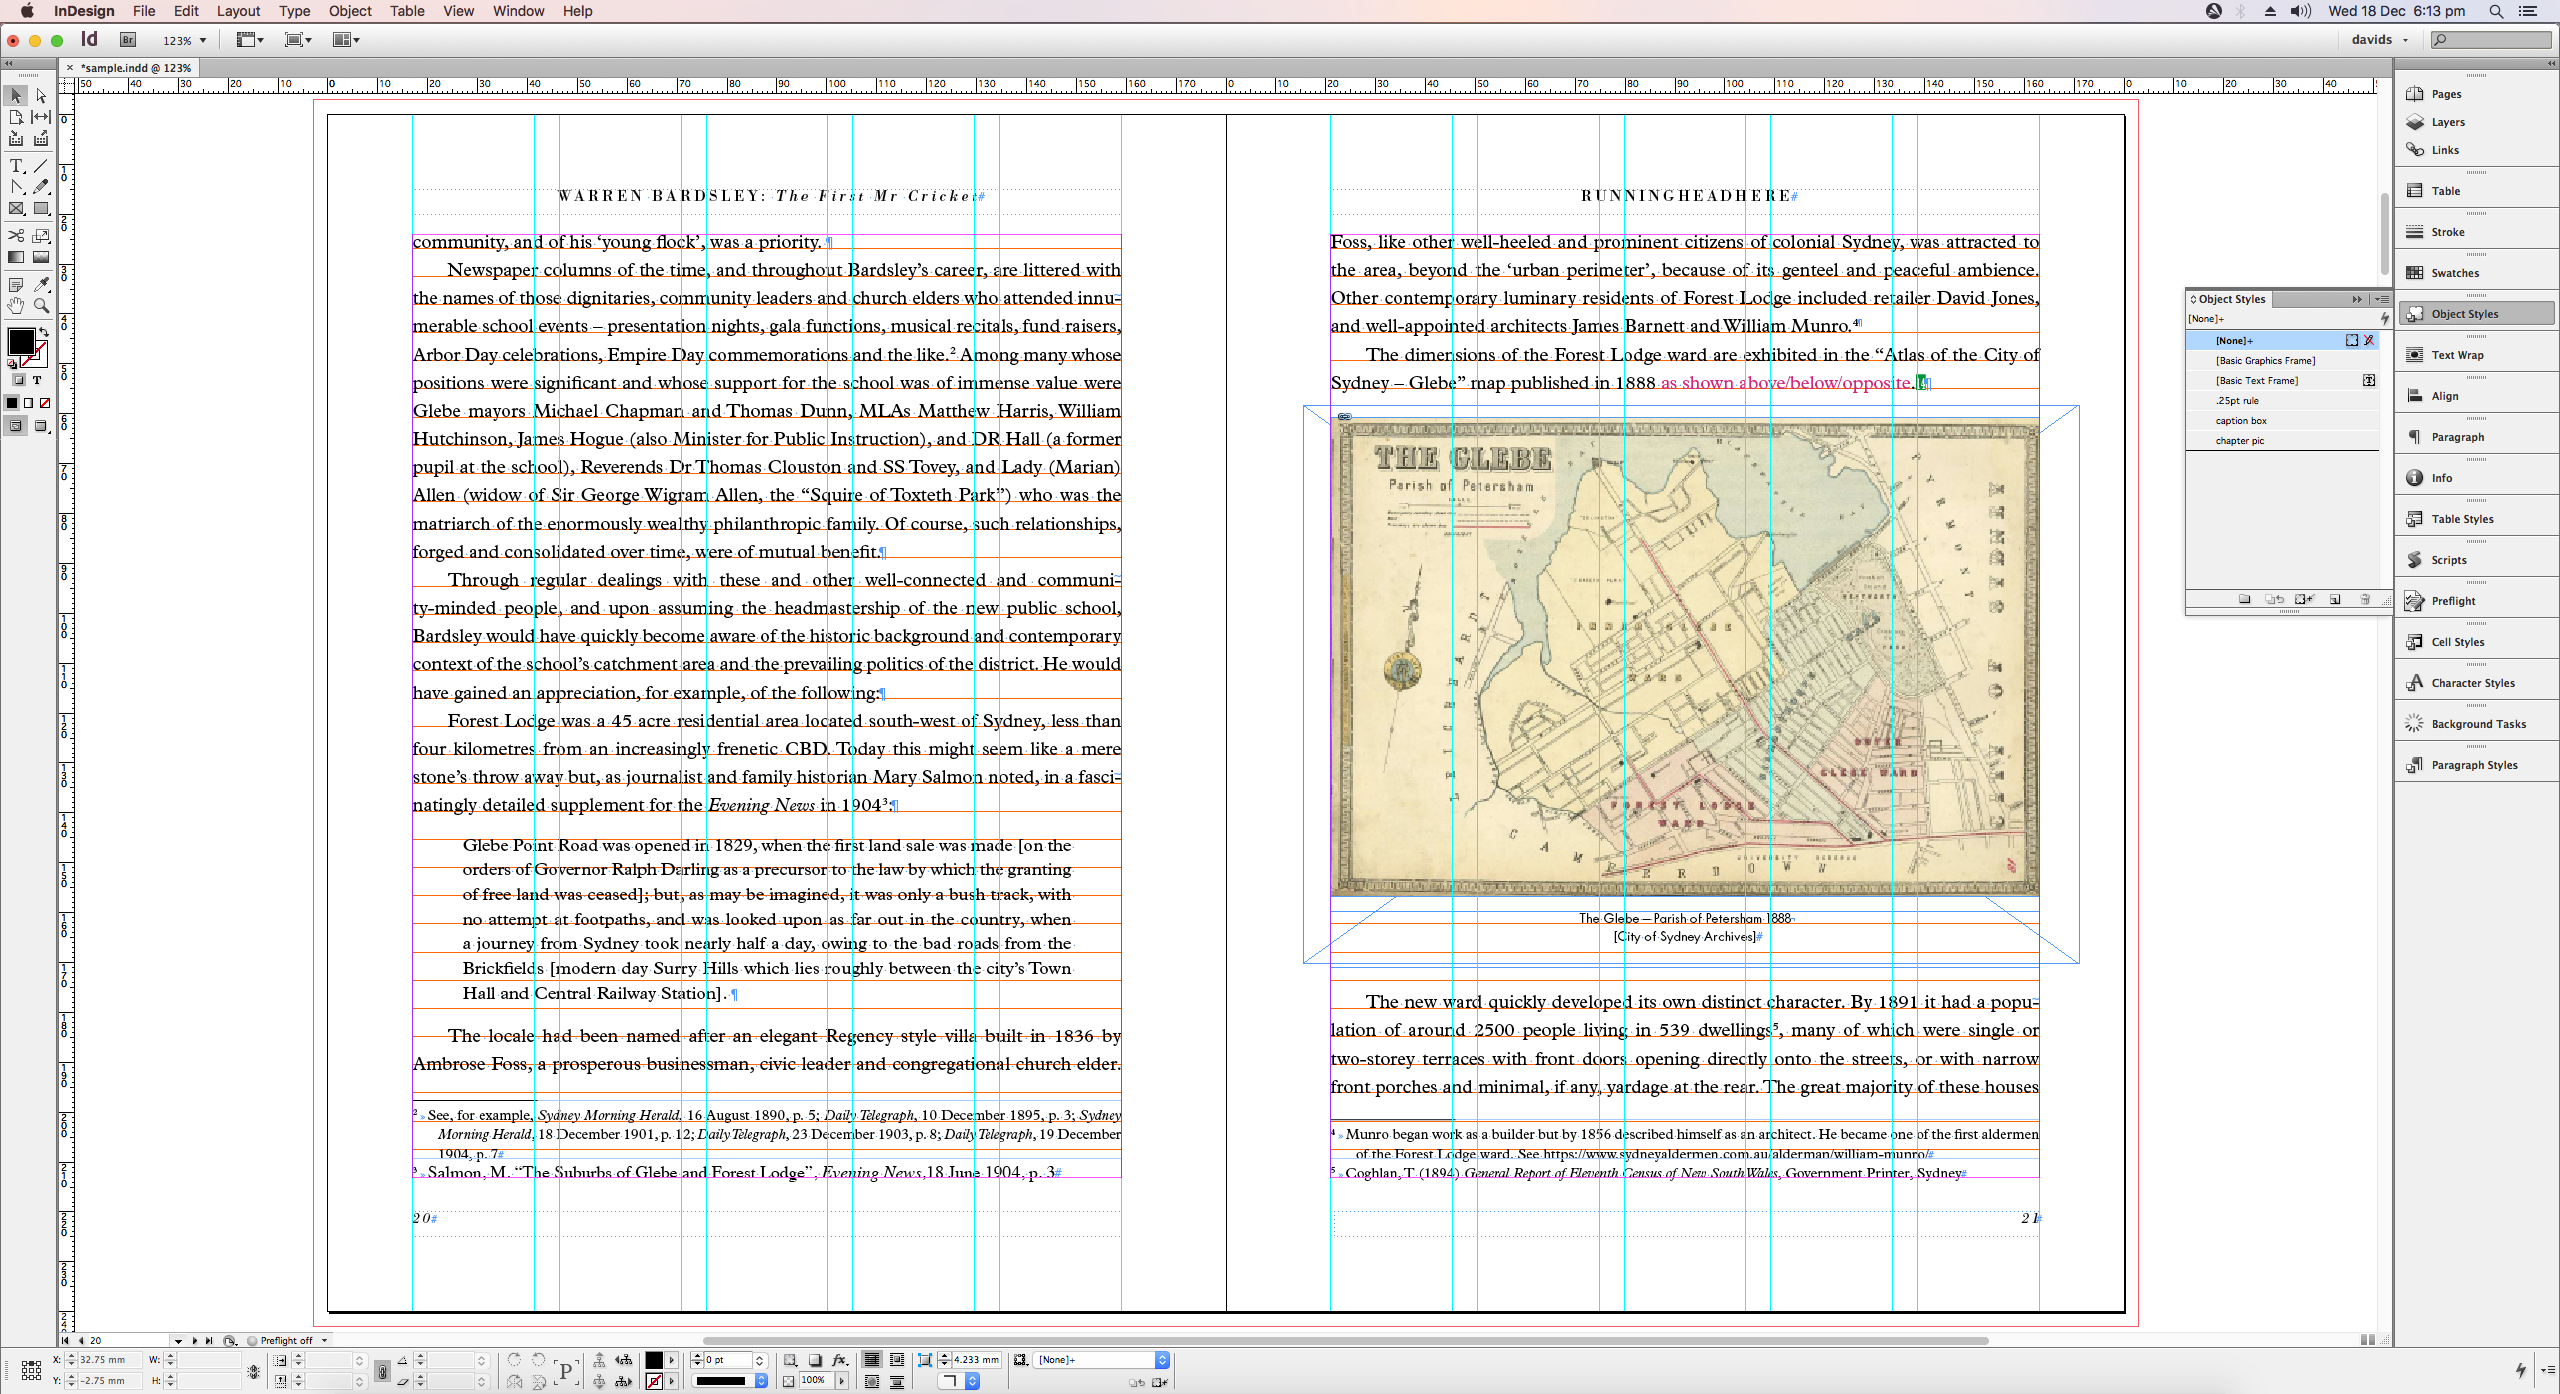Select the Pencil tool
The height and width of the screenshot is (1394, 2560).
pyautogui.click(x=41, y=187)
